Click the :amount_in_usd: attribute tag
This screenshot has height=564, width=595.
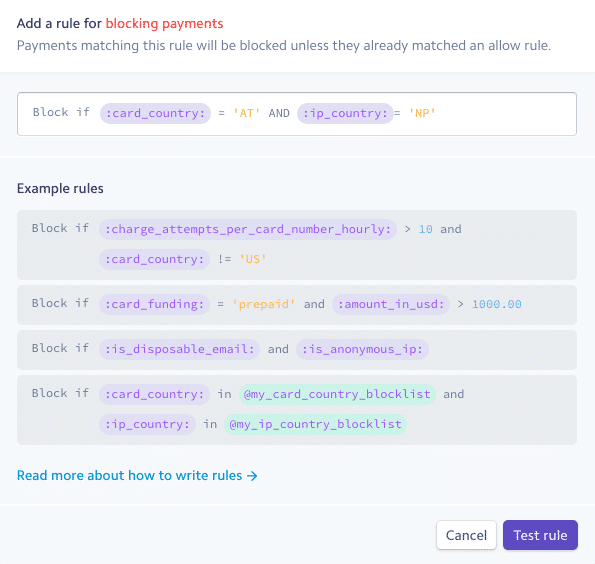391,304
